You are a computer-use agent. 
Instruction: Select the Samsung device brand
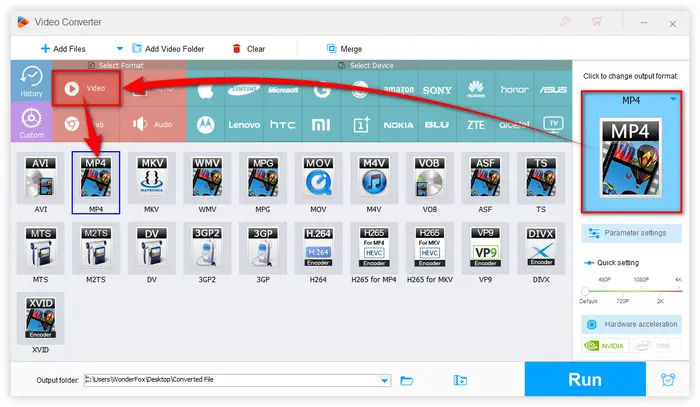(x=244, y=90)
